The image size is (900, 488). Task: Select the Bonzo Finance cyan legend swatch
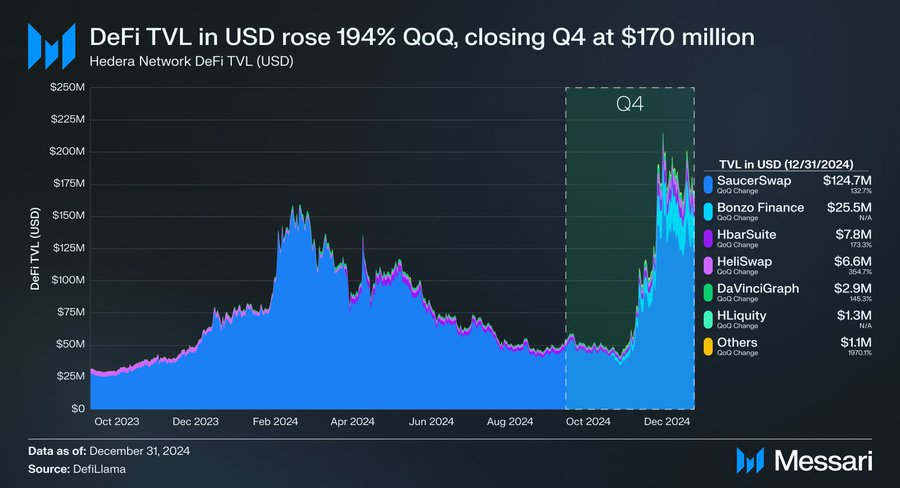pos(708,211)
